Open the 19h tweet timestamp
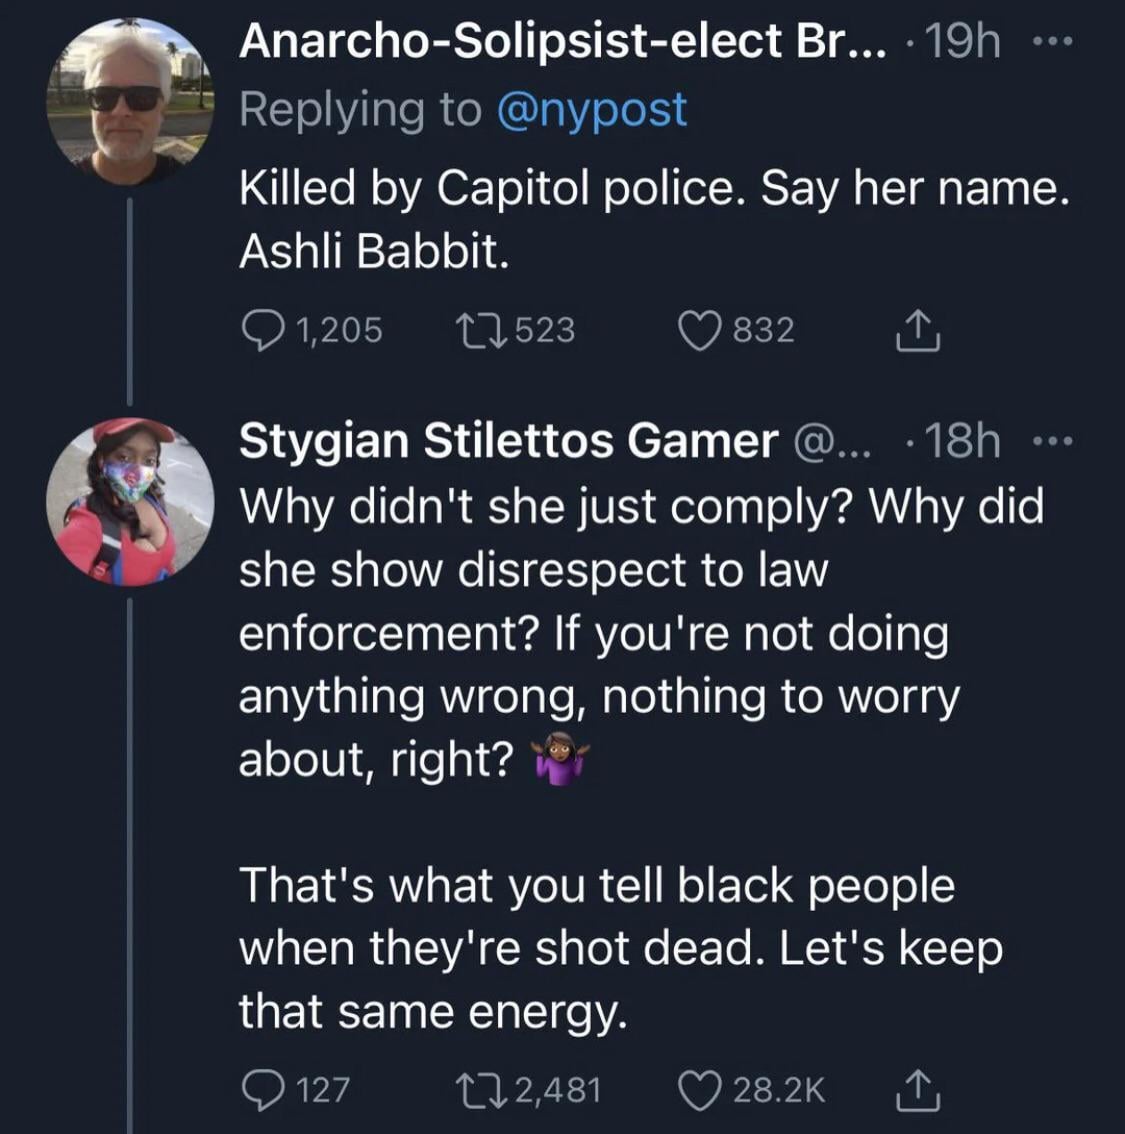Viewport: 1125px width, 1134px height. coord(962,42)
